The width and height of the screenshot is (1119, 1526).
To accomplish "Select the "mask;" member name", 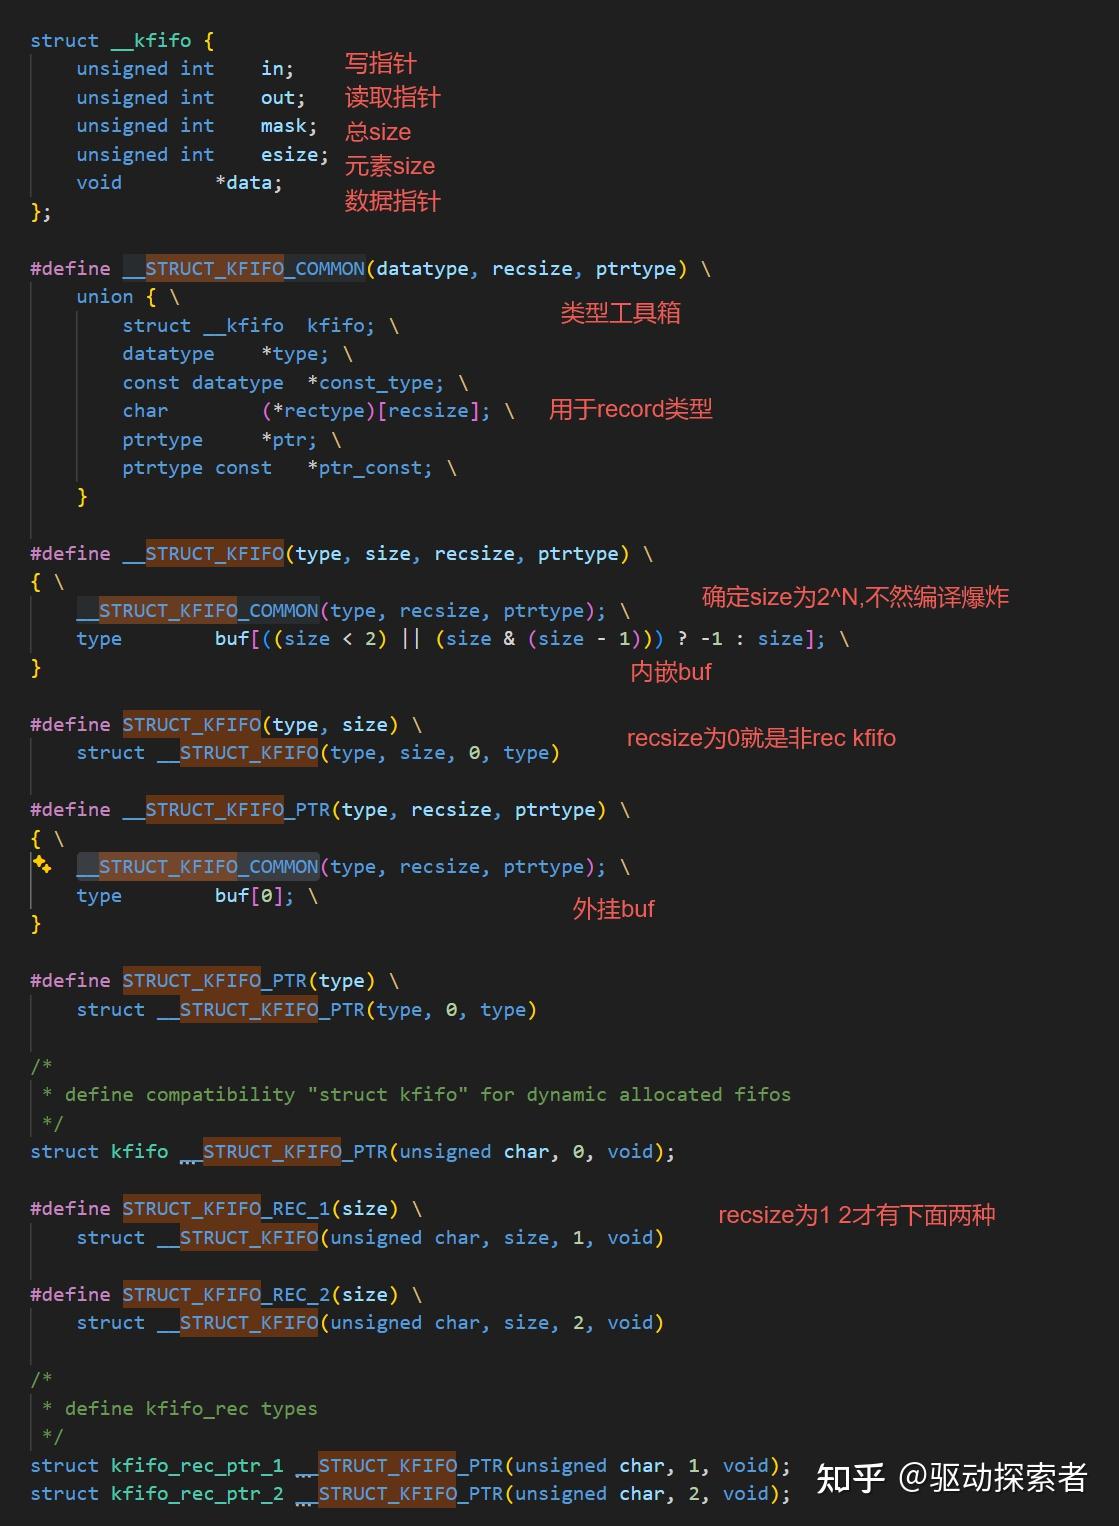I will (289, 126).
